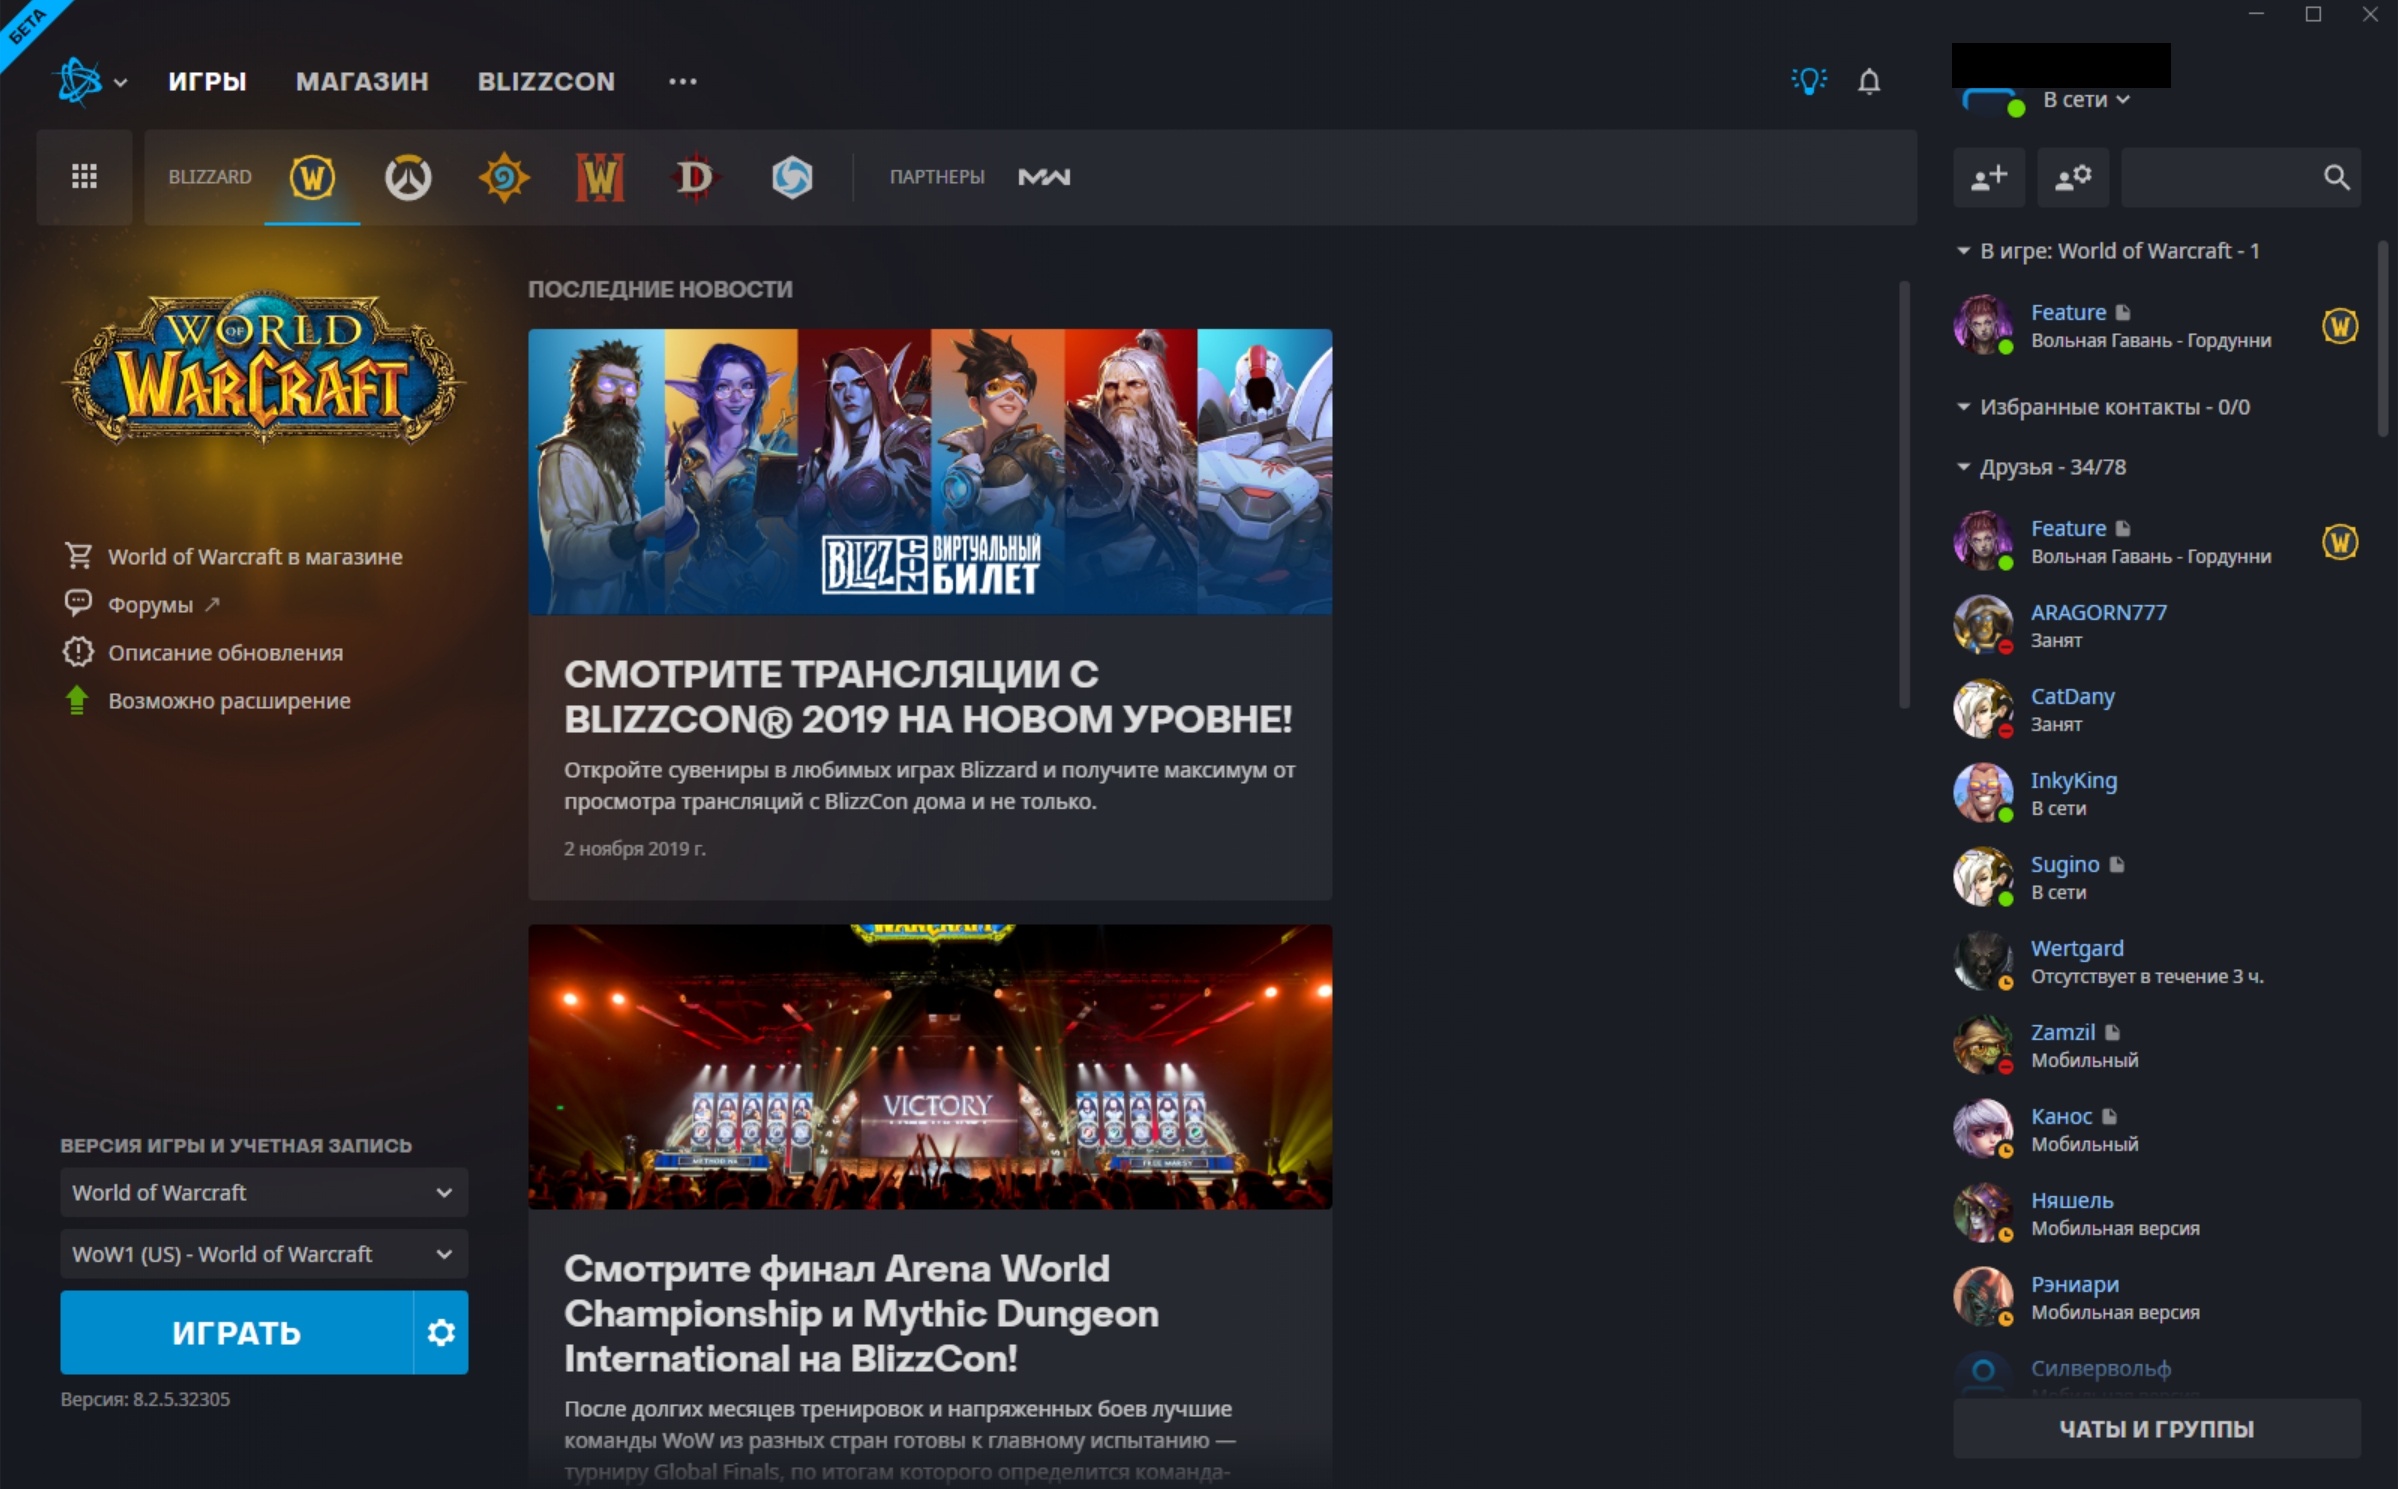Screen dimensions: 2398x1489
Task: Click the World of Warcraft logo
Action: tap(264, 366)
